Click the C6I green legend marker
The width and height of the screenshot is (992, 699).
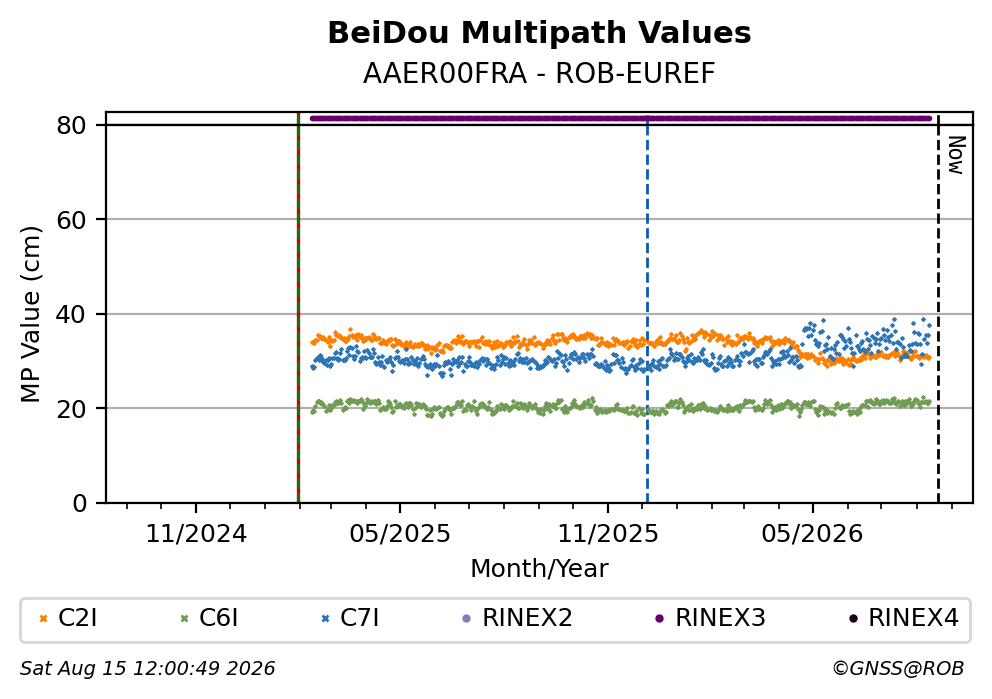[x=185, y=619]
